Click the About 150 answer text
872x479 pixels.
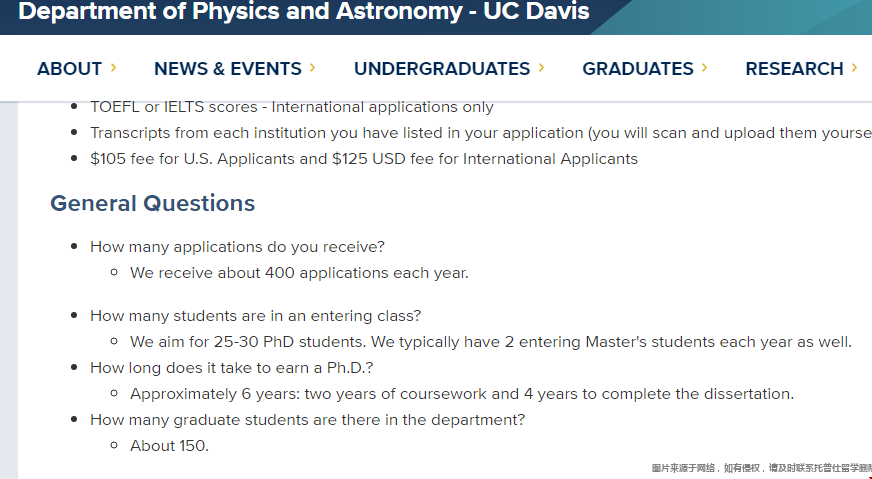(170, 446)
